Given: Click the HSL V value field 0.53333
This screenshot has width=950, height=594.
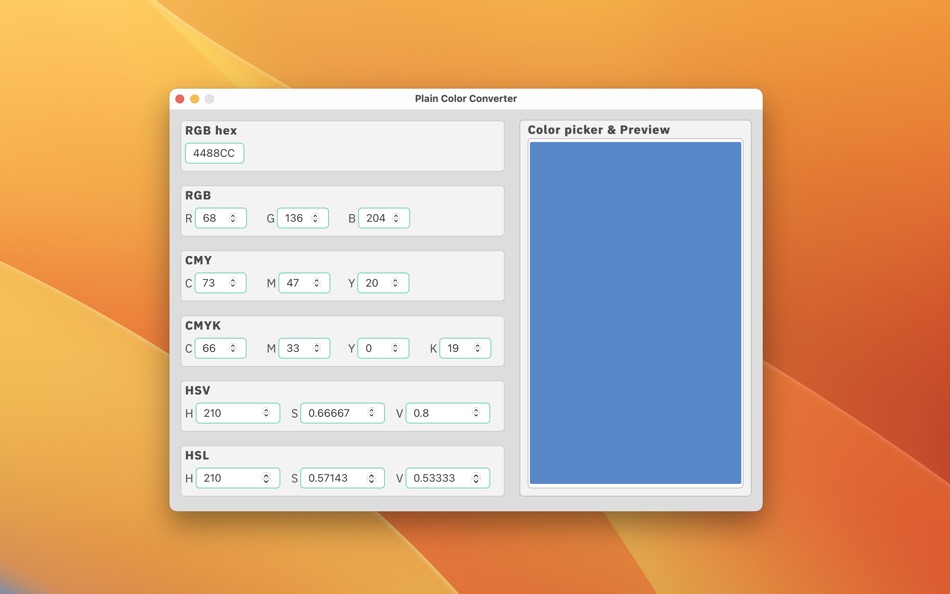Looking at the screenshot, I should [448, 478].
